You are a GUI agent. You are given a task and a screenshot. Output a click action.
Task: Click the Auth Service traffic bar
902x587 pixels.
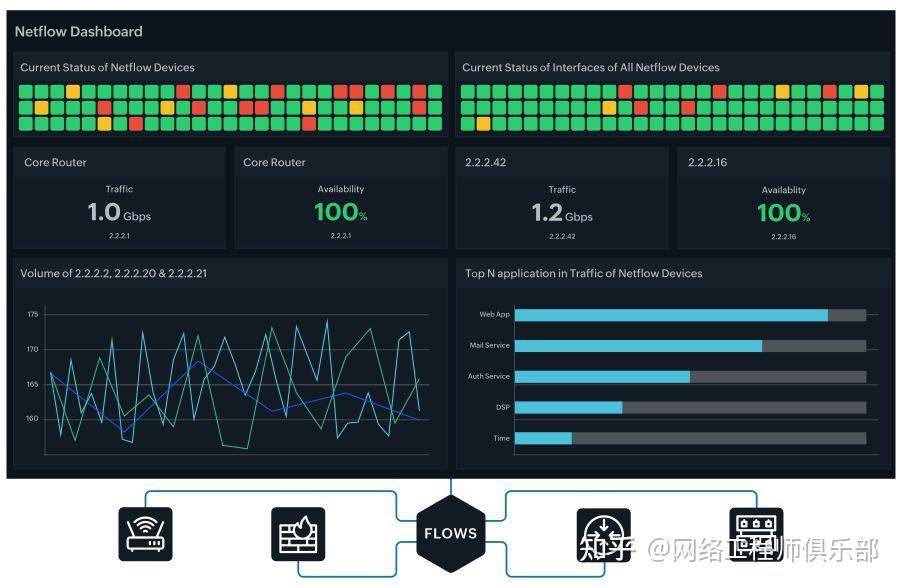(x=690, y=377)
